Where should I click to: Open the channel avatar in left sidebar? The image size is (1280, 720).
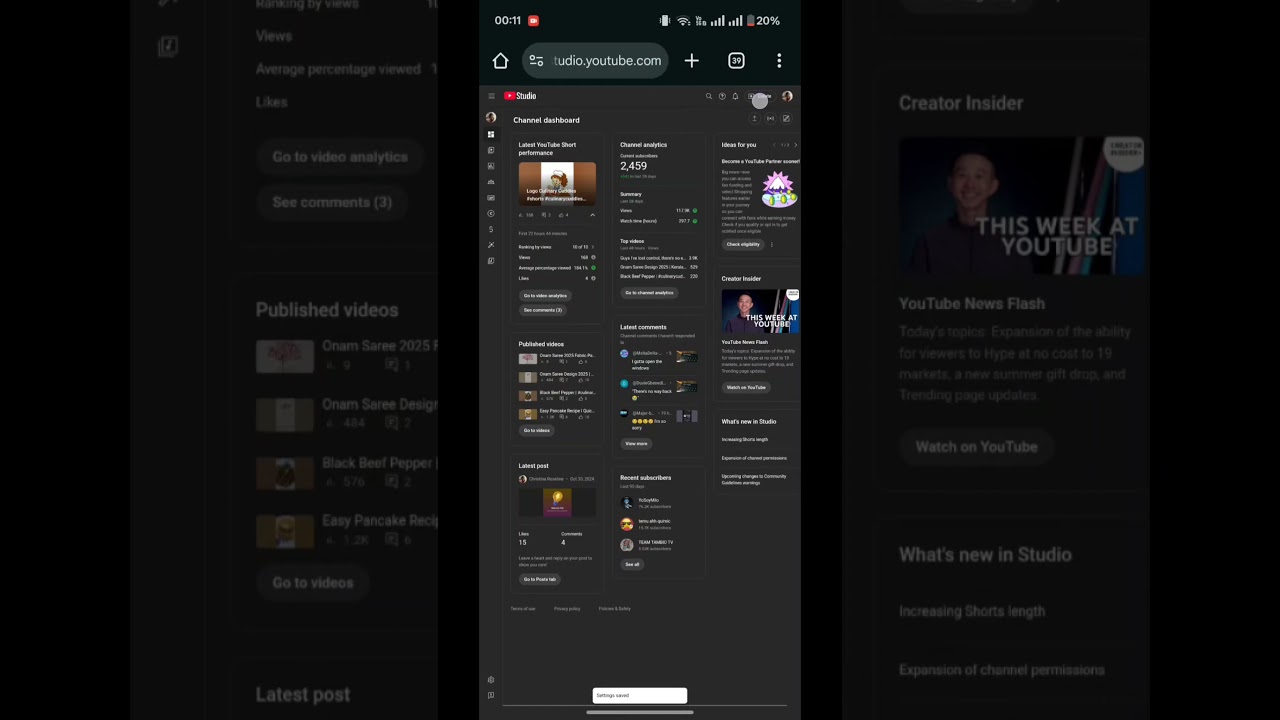click(491, 117)
